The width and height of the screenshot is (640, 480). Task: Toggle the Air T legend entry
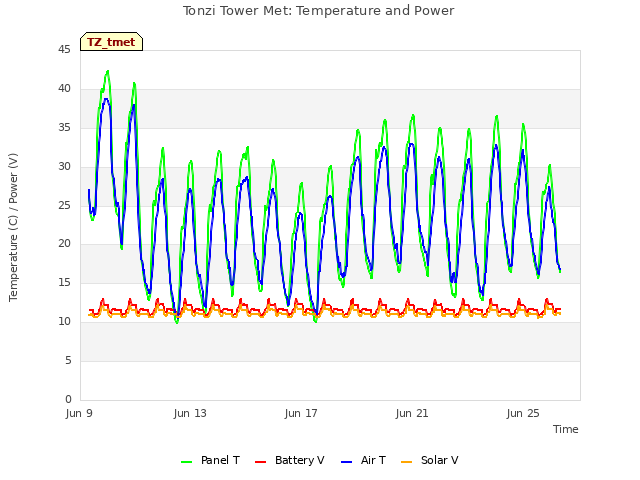point(363,460)
